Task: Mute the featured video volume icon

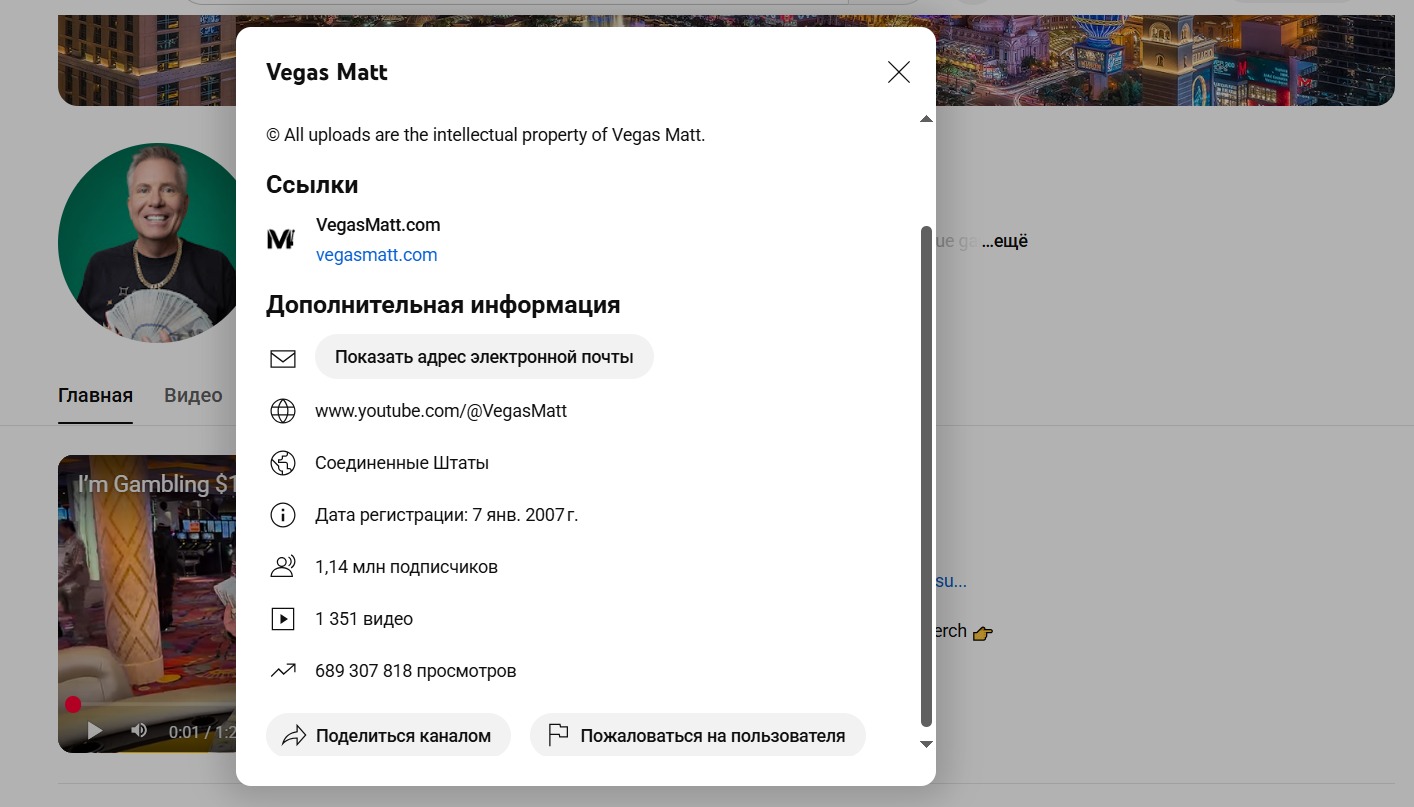Action: tap(139, 731)
